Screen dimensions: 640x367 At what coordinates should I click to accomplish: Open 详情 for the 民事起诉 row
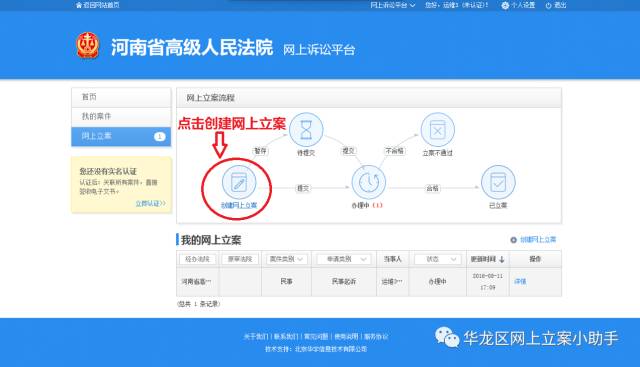pos(520,281)
